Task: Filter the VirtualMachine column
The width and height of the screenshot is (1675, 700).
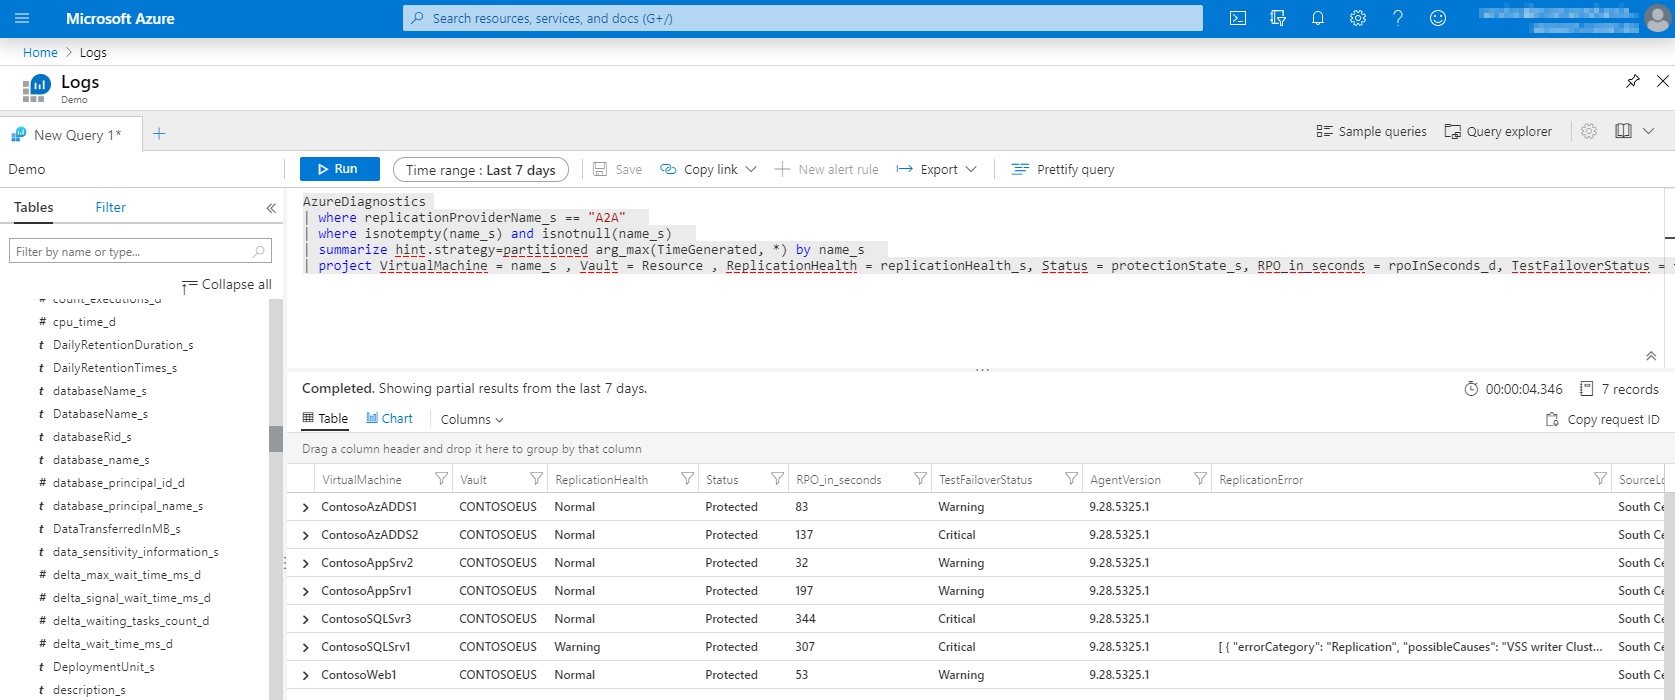Action: click(441, 479)
